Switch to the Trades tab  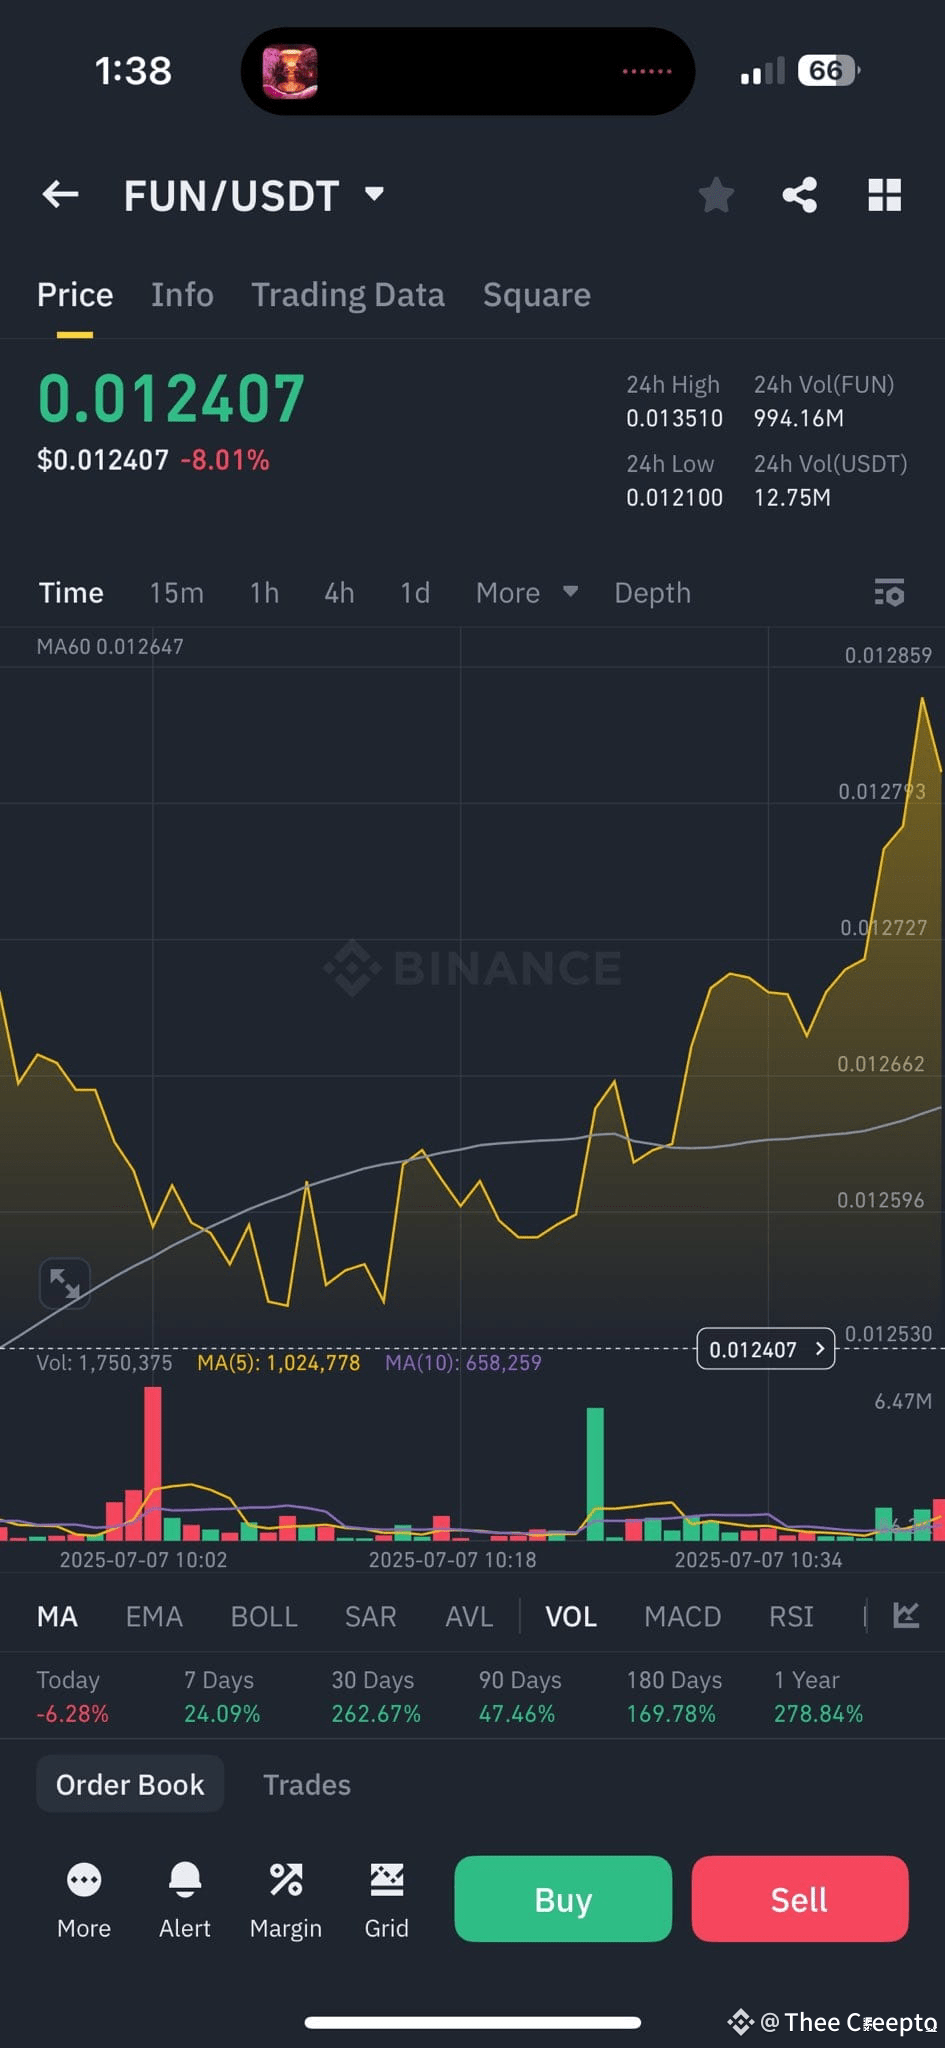tap(307, 1784)
